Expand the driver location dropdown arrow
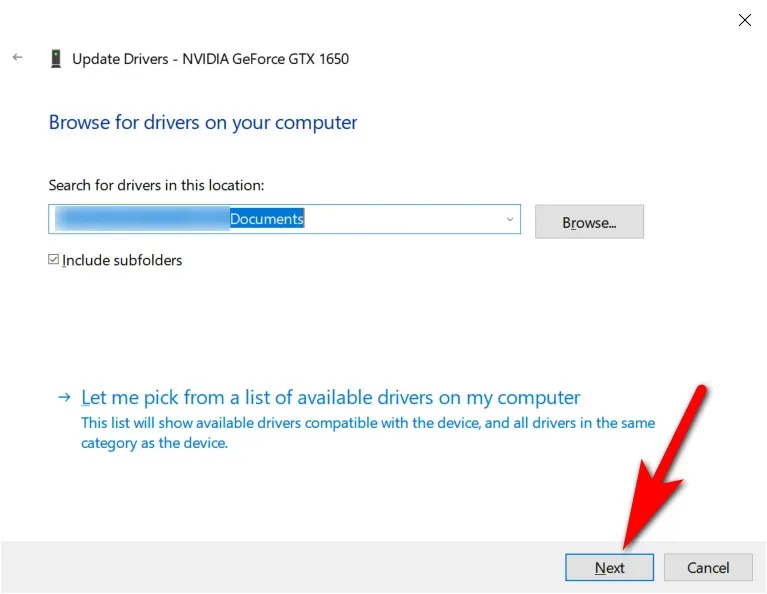 click(509, 219)
